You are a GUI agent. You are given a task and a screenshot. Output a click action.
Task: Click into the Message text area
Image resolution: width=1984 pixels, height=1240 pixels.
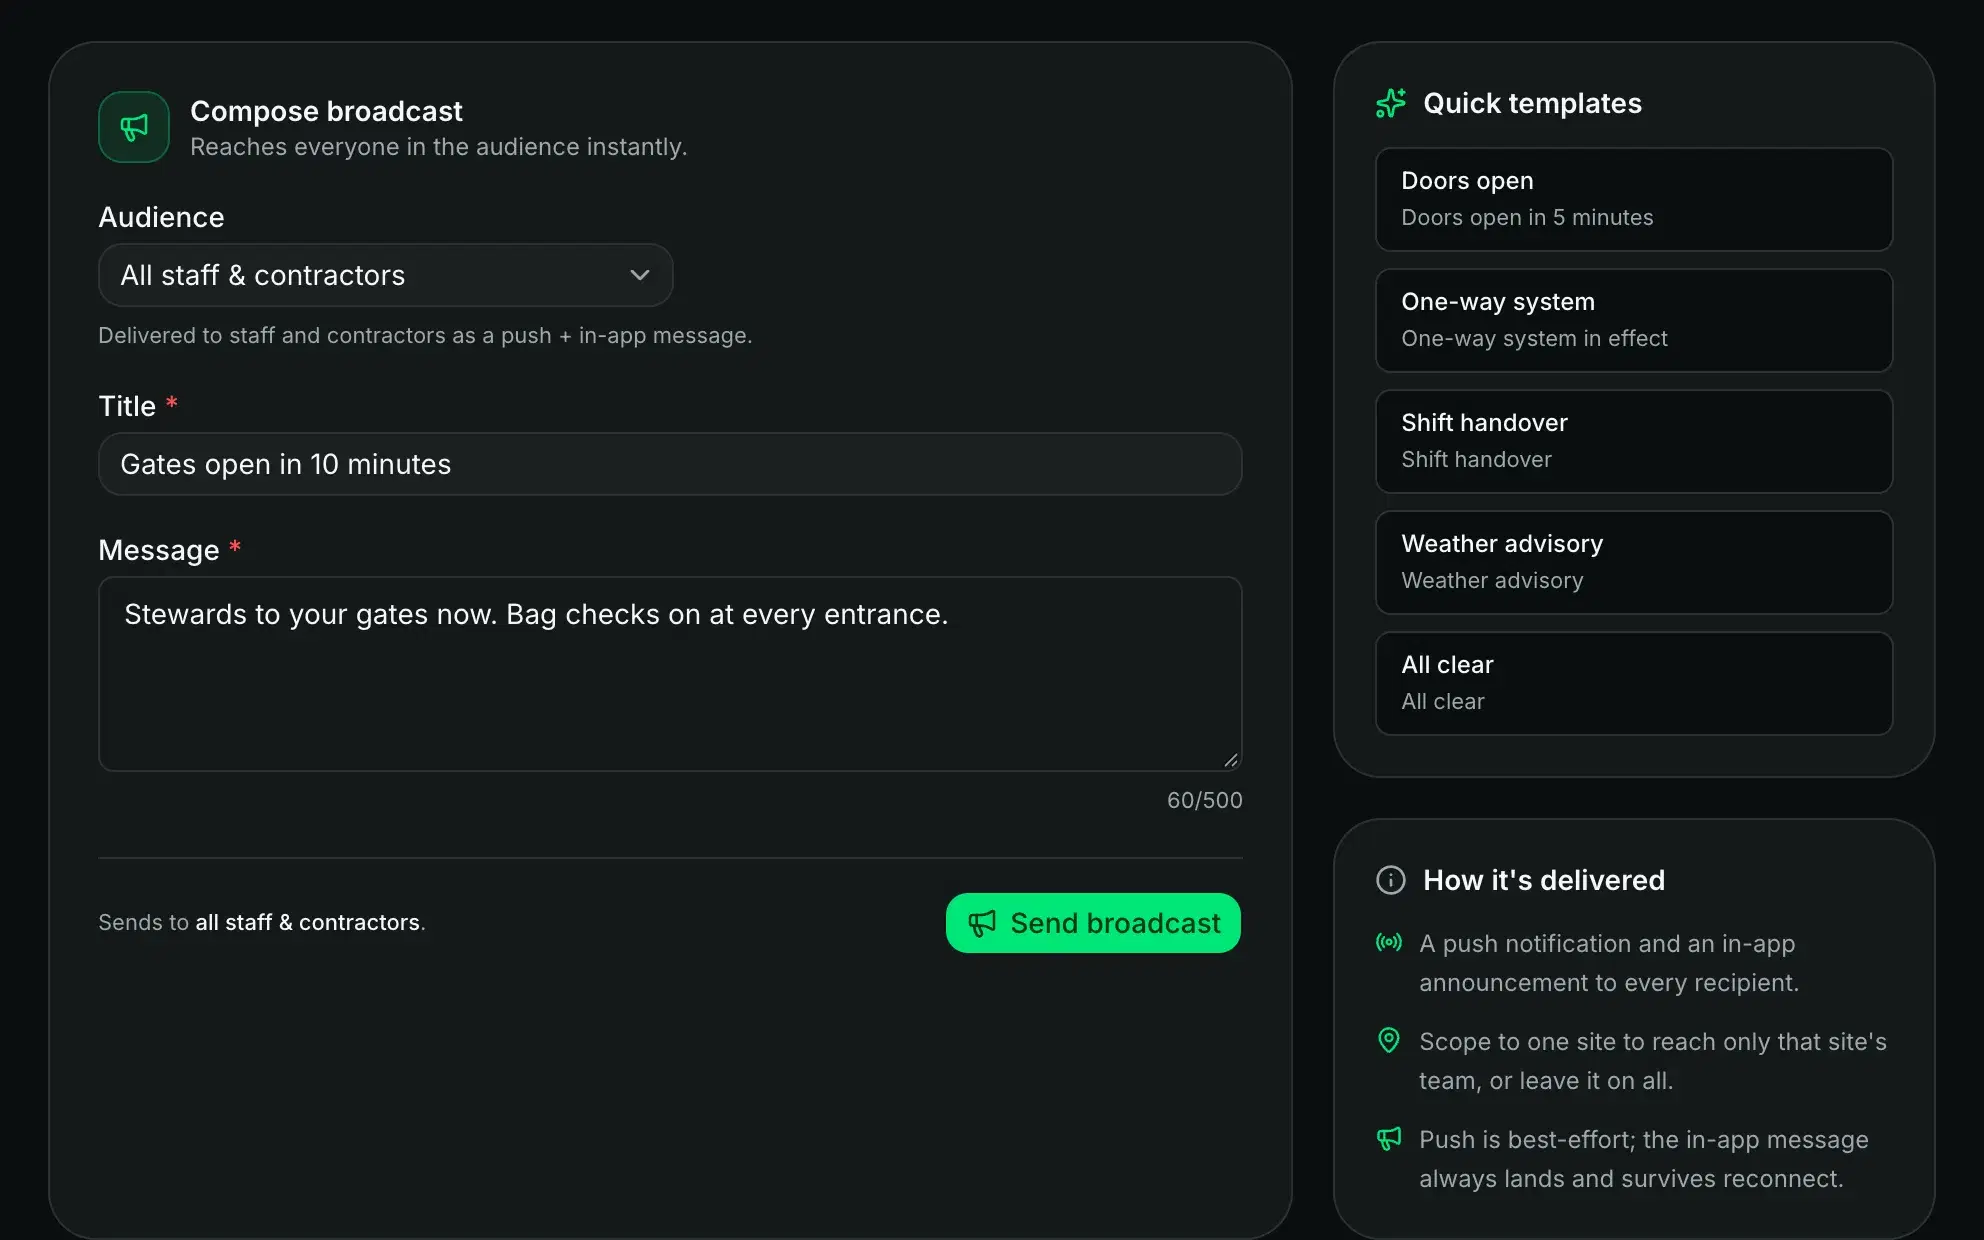(670, 674)
